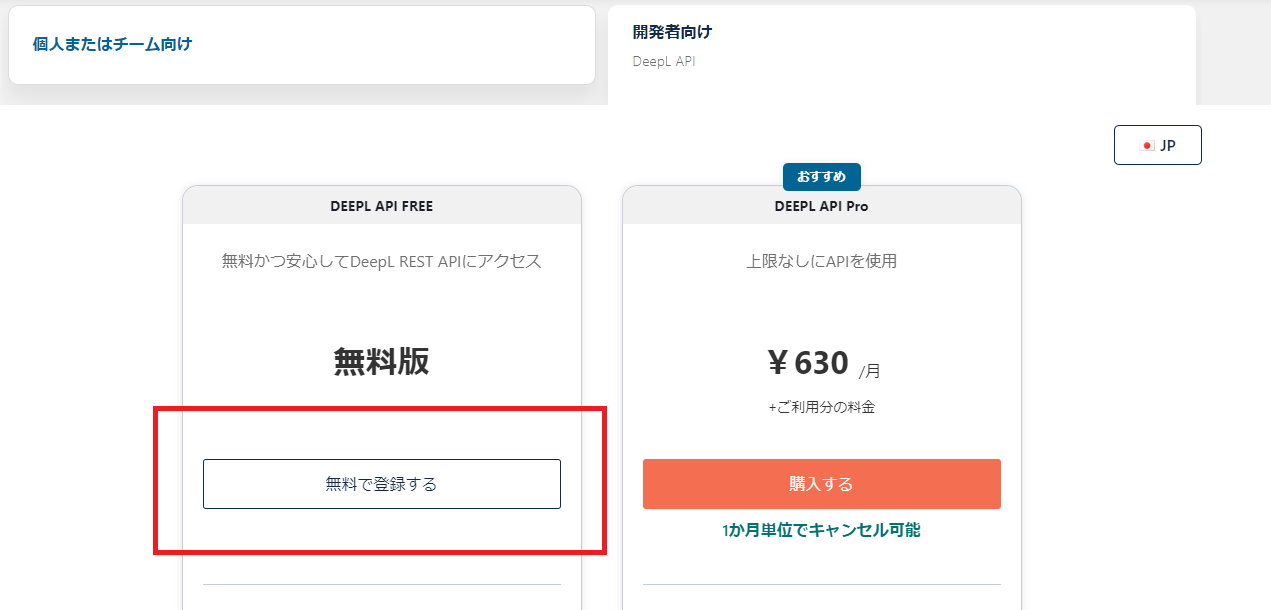Select the 開発者向け tab
Viewport: 1271px width, 610px height.
pos(901,53)
